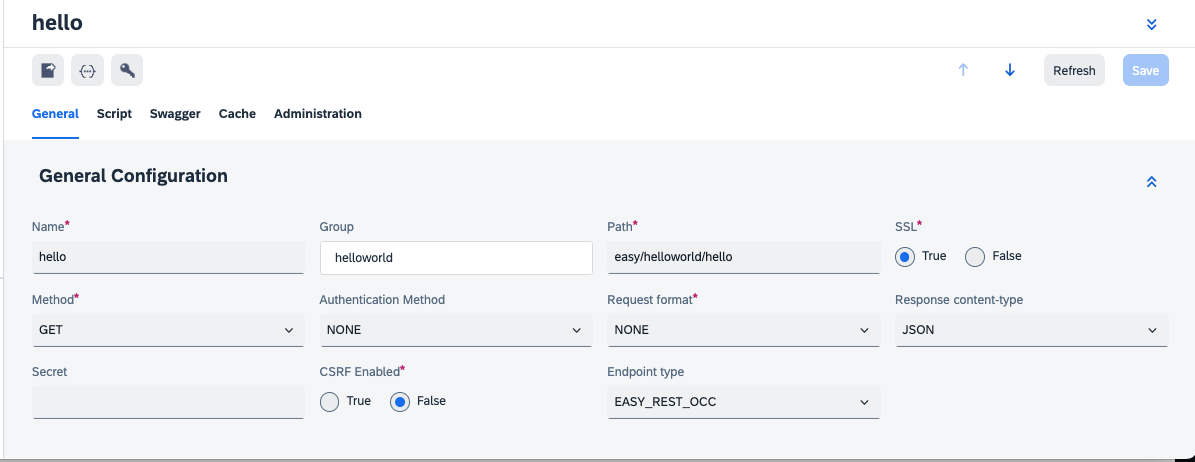The image size is (1195, 462).
Task: Open the Swagger tab
Action: (x=175, y=114)
